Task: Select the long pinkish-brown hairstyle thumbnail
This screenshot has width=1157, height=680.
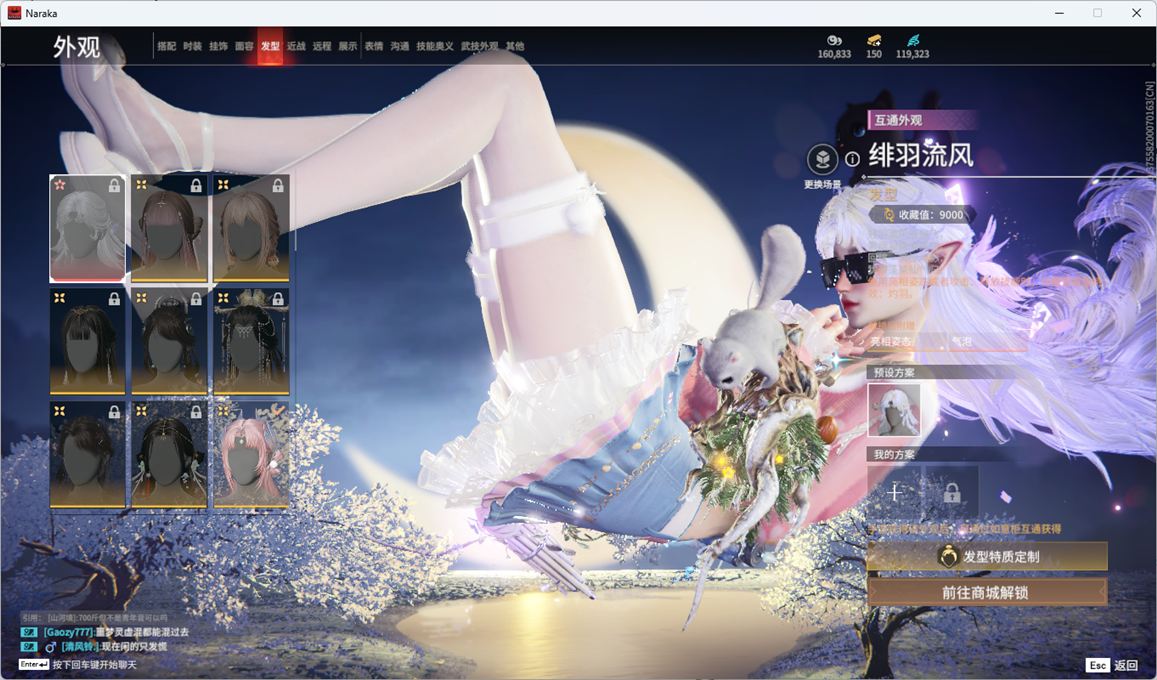Action: click(169, 229)
